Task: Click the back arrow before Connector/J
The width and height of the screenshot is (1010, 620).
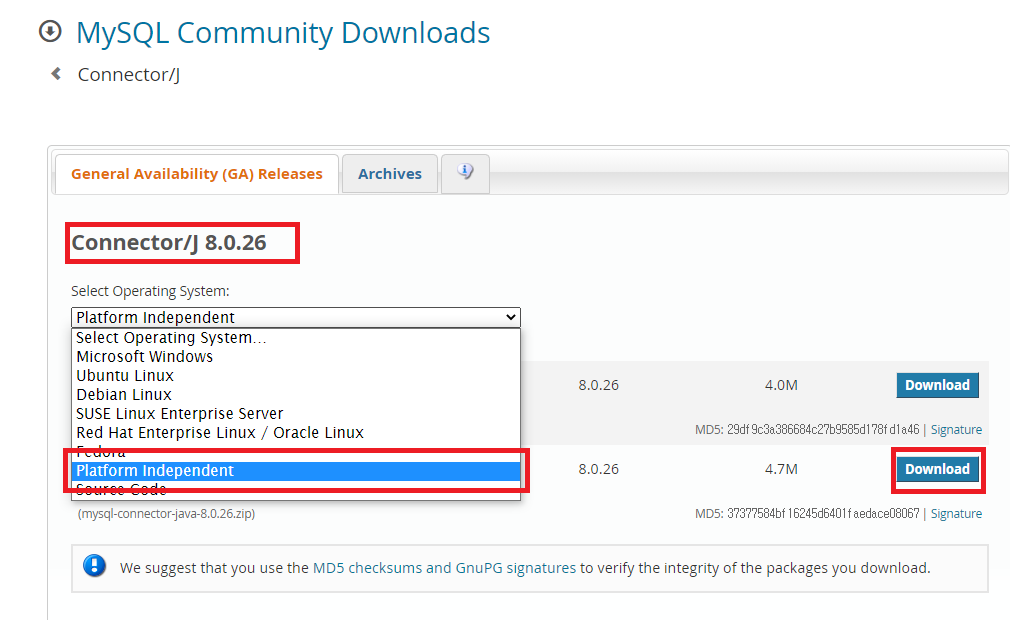Action: pyautogui.click(x=56, y=74)
